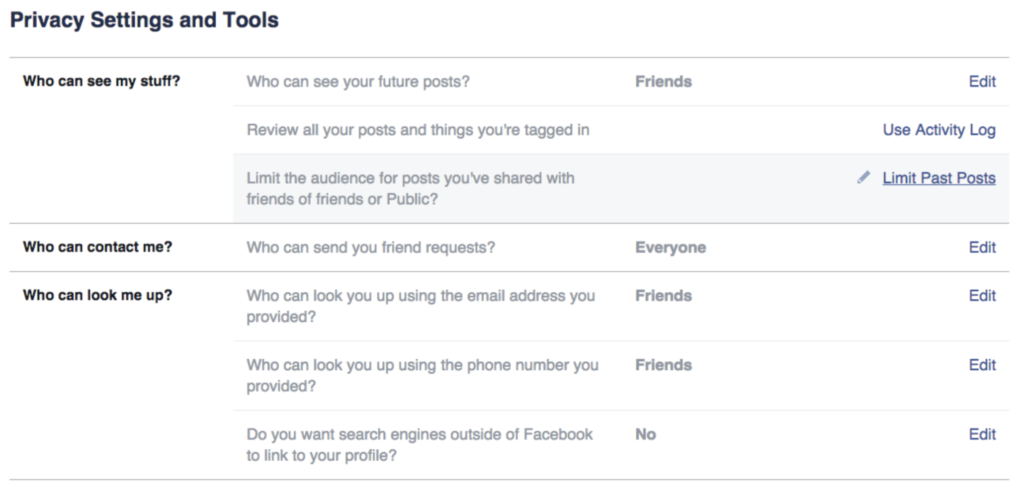Click the 'No' value for search engine linking
This screenshot has width=1024, height=495.
click(x=645, y=434)
